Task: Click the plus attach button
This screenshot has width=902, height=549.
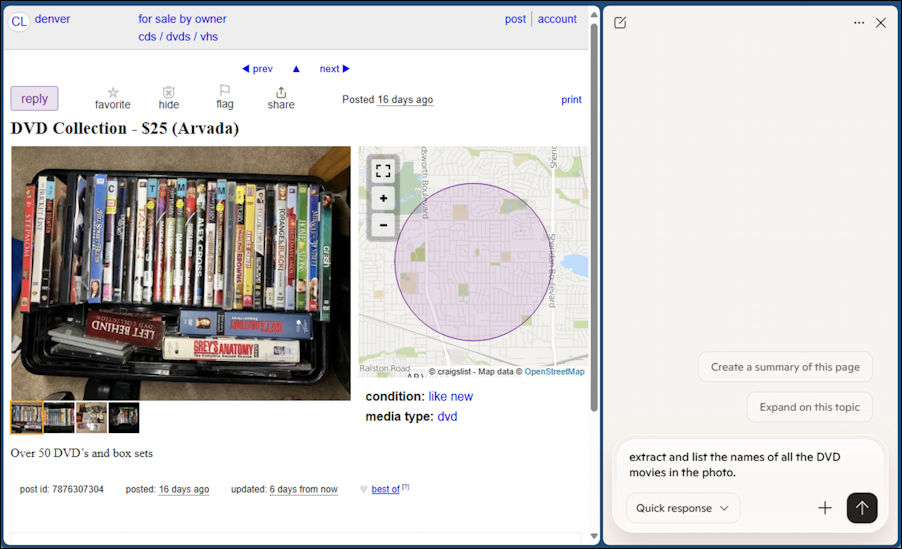Action: (825, 508)
